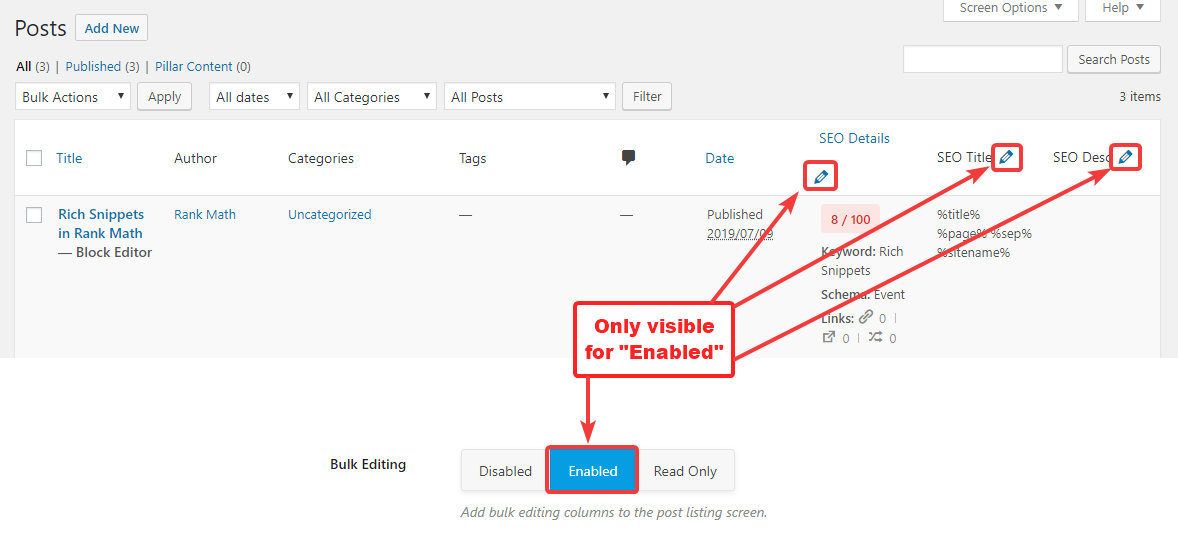Click into the search posts text field

click(x=982, y=59)
